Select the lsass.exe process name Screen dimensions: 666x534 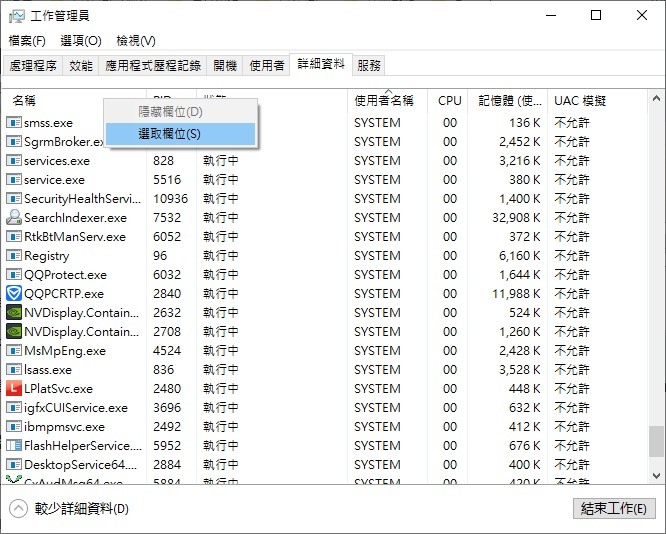pyautogui.click(x=48, y=370)
